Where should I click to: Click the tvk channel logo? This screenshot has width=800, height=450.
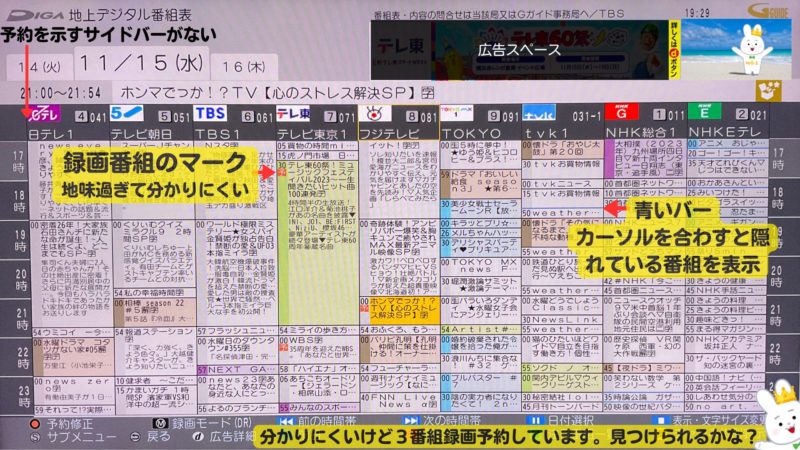(x=539, y=114)
